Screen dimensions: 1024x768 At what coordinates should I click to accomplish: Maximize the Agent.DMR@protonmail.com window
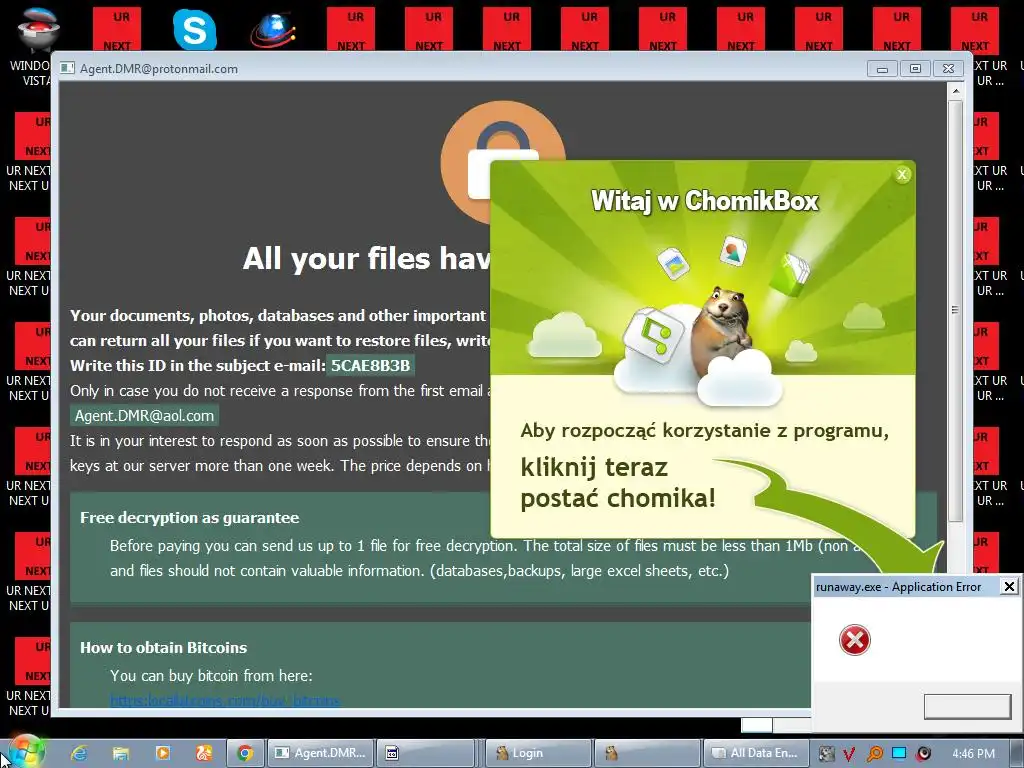click(x=916, y=69)
